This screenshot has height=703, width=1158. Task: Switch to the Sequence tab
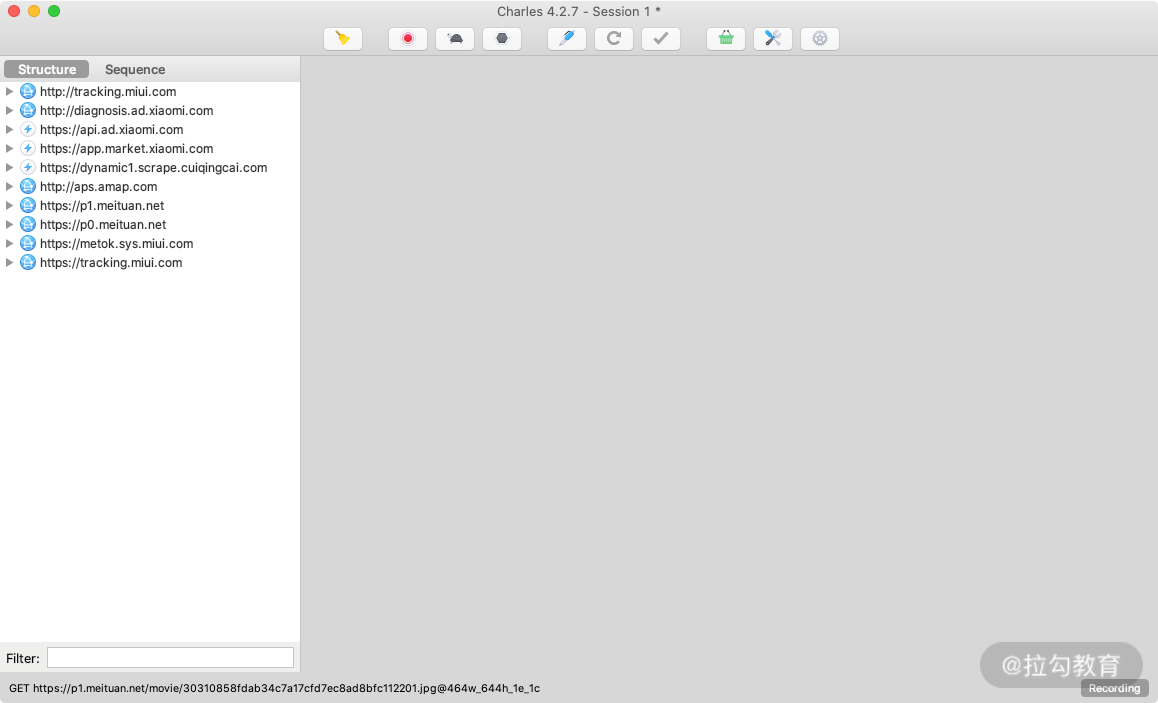pos(135,69)
